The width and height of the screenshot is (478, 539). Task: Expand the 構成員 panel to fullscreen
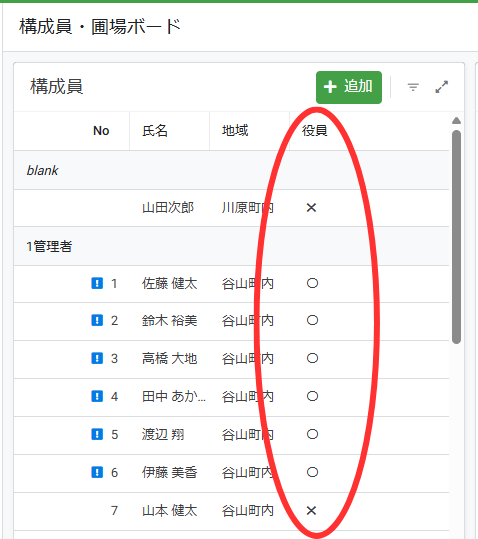pos(442,87)
